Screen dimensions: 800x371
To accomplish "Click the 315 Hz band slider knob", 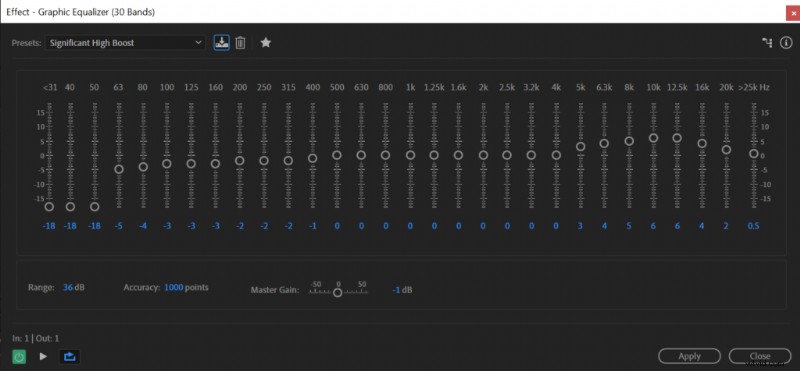I will 288,160.
